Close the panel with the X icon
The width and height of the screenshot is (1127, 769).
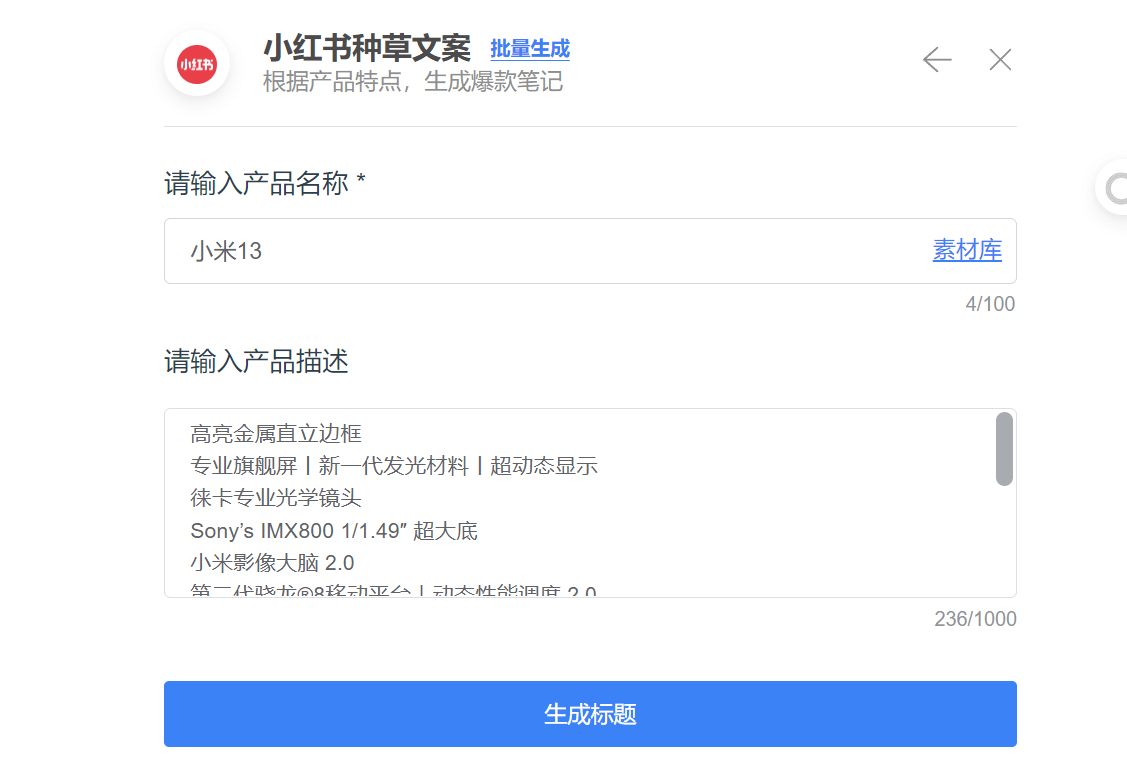[x=1000, y=60]
